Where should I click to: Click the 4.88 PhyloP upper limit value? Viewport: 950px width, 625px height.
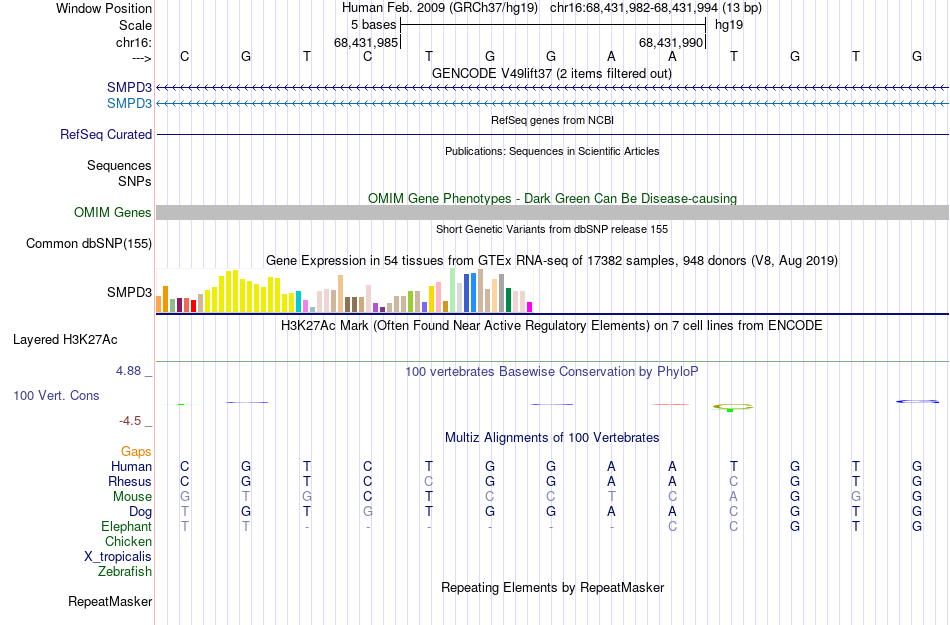128,371
